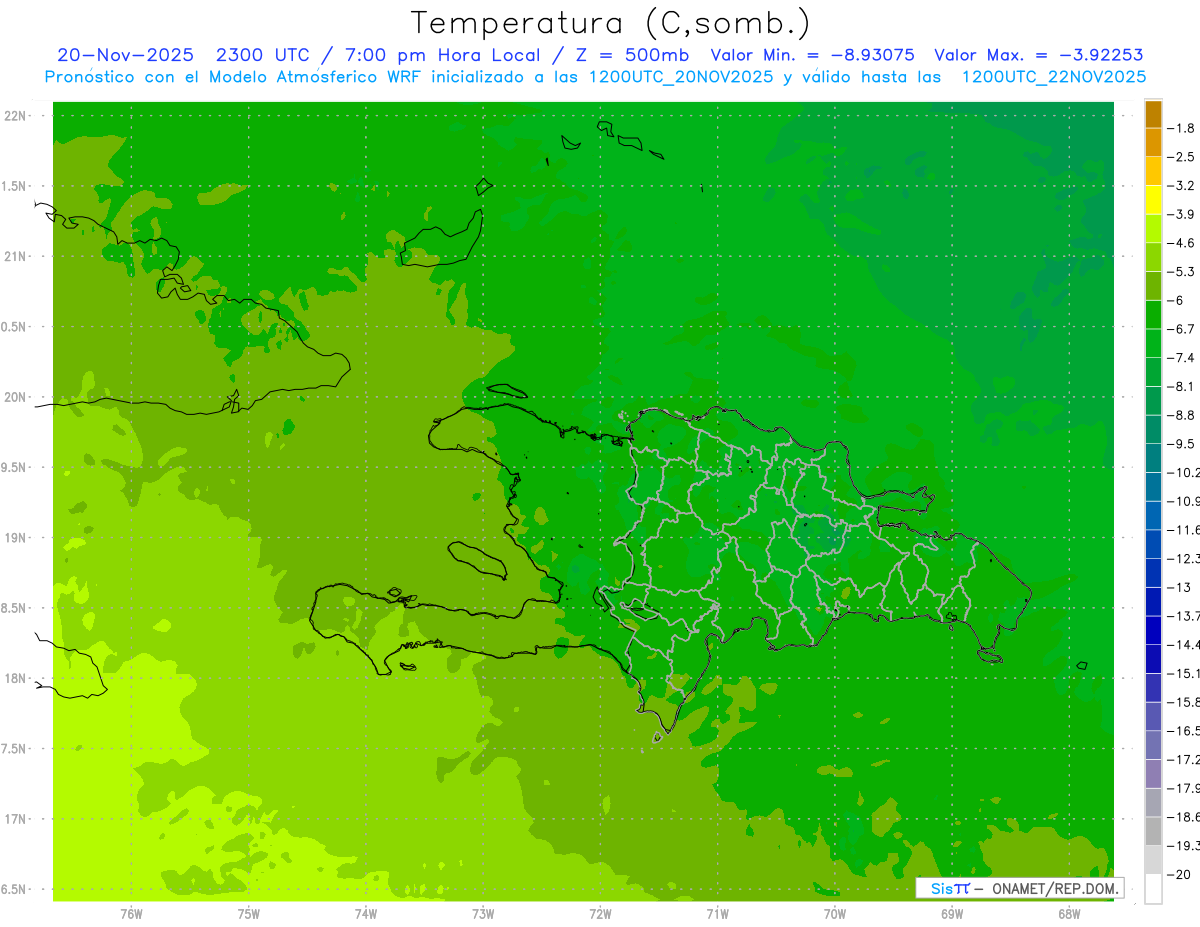Pick the blue swatch between -11.6 and -12.3
This screenshot has width=1200, height=927.
tap(1153, 545)
